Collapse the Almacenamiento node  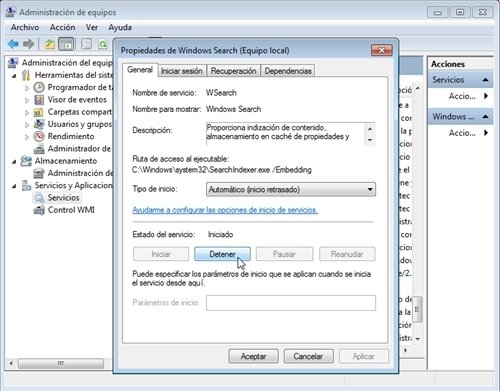(14, 162)
